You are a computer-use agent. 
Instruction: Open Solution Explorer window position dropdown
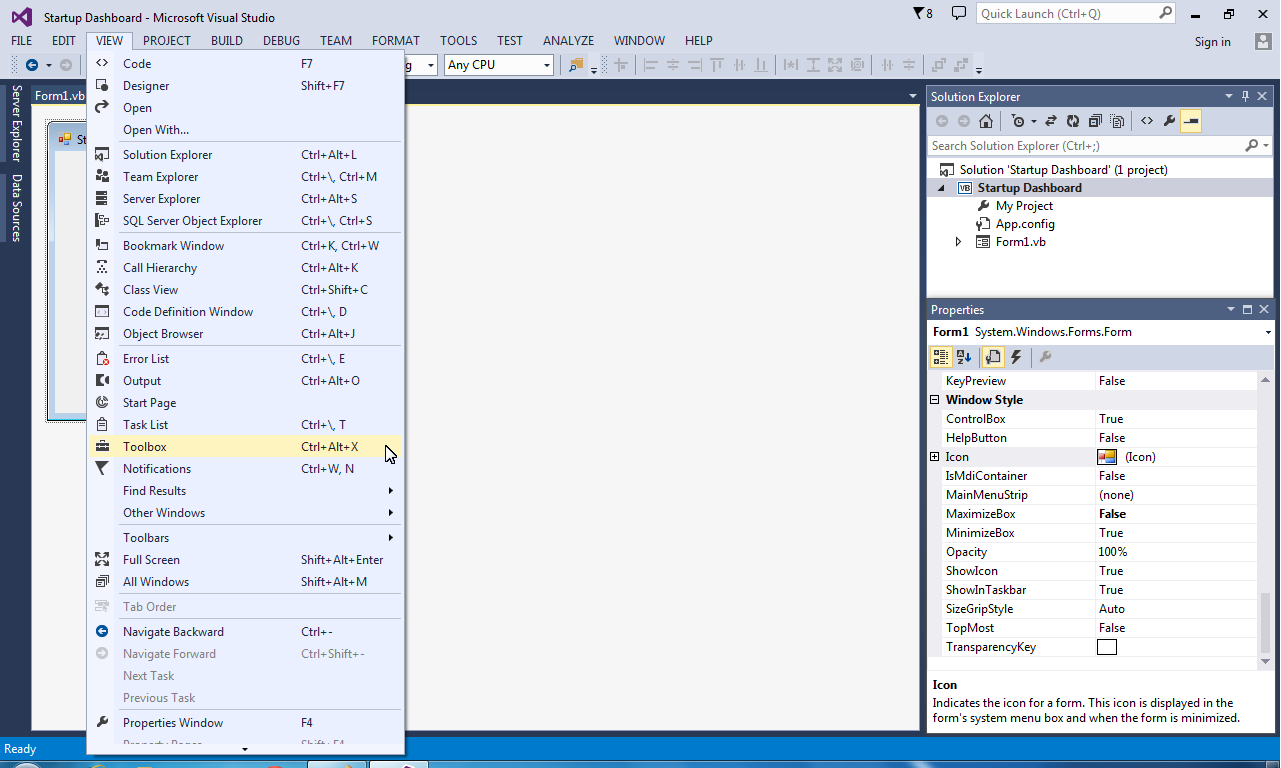click(x=1229, y=97)
